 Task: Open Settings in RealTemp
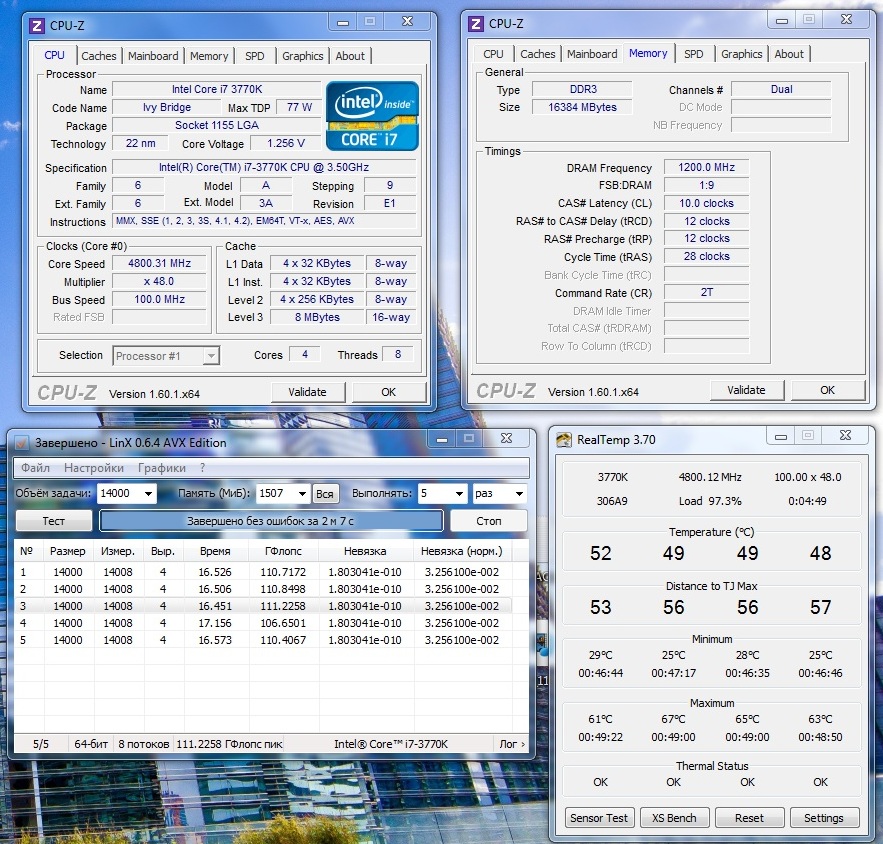click(x=824, y=818)
